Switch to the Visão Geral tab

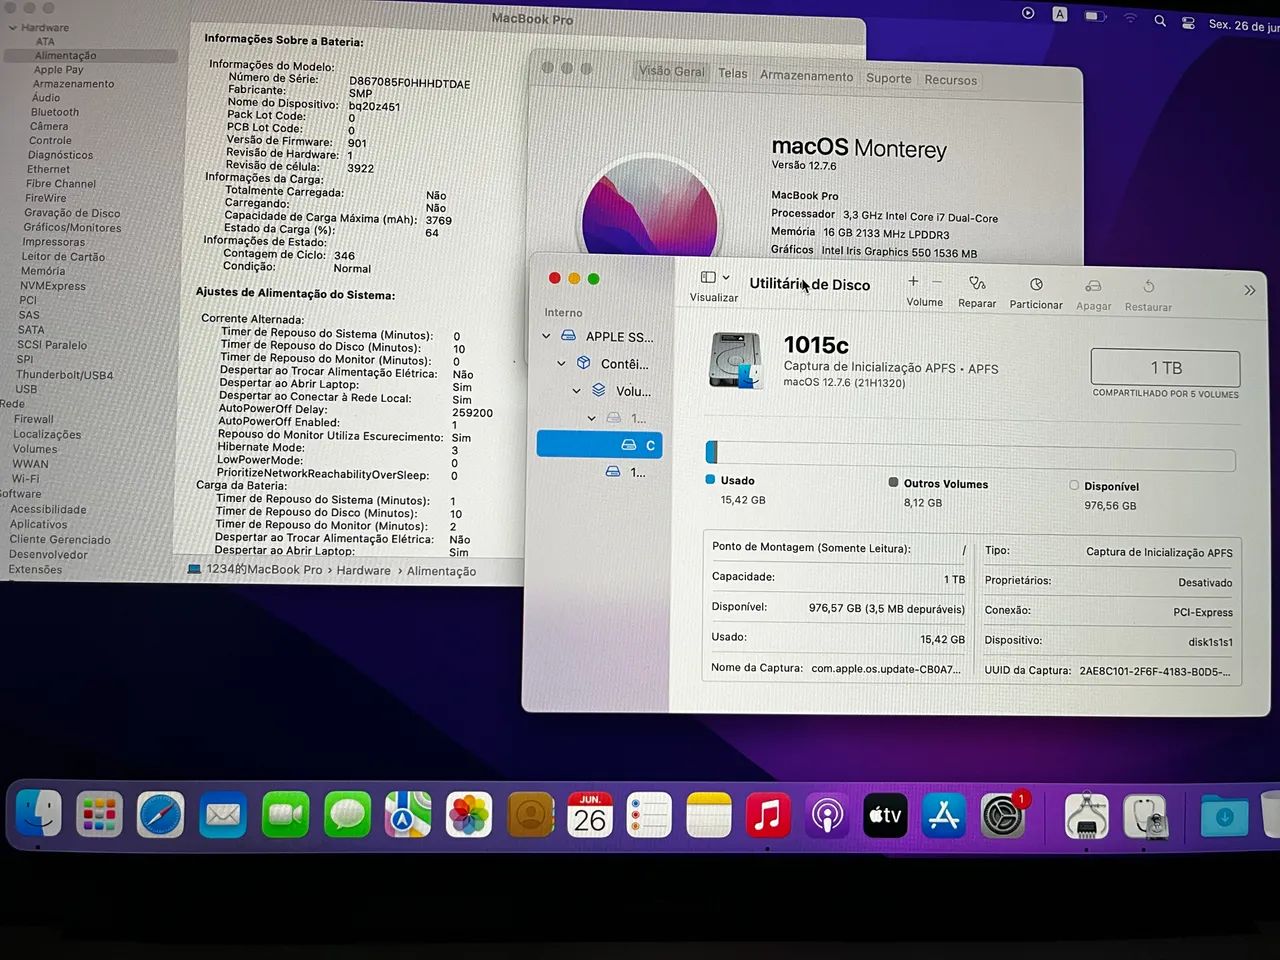tap(672, 72)
